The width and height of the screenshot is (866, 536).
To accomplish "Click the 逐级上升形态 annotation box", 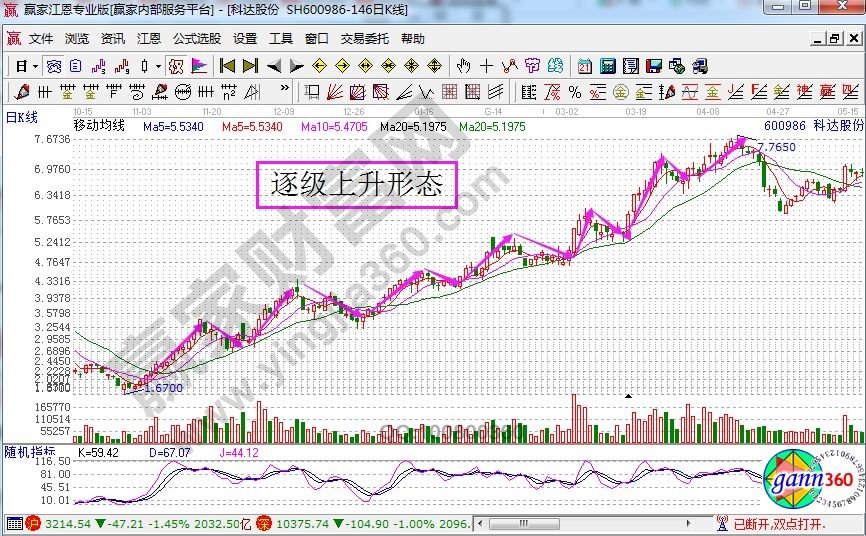I will [x=357, y=184].
